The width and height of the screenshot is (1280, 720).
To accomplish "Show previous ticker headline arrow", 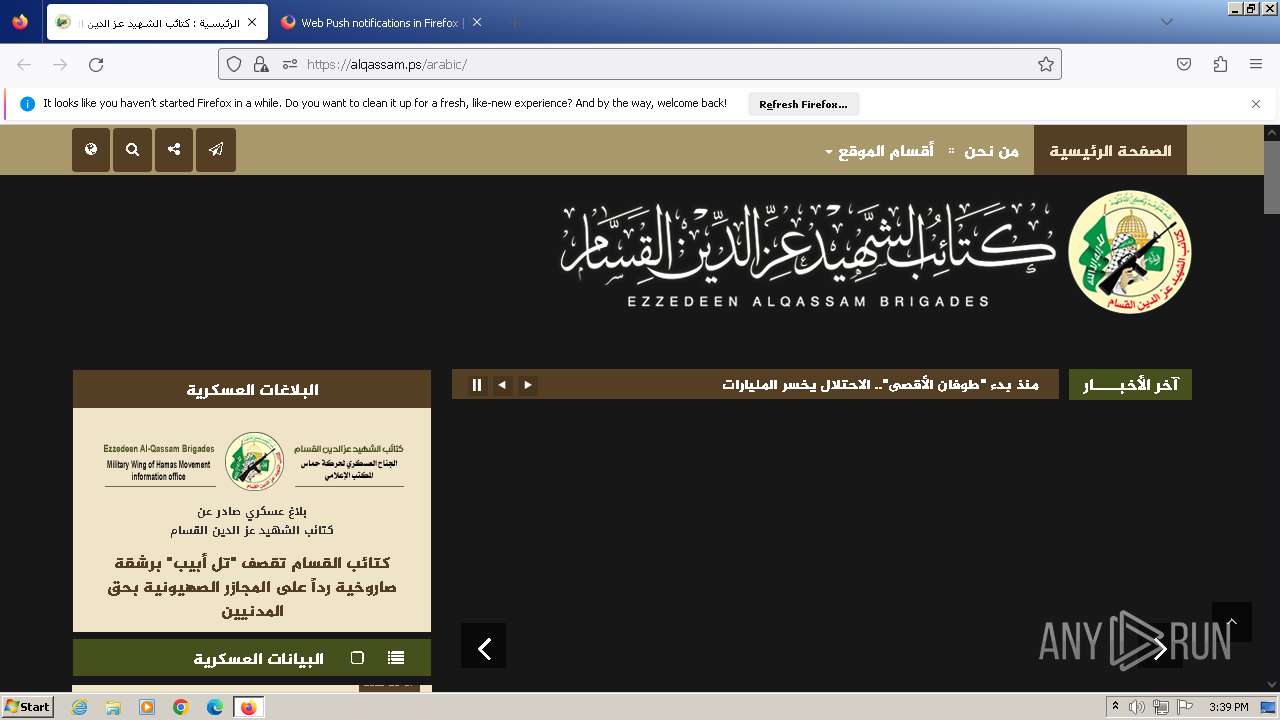I will tap(502, 385).
